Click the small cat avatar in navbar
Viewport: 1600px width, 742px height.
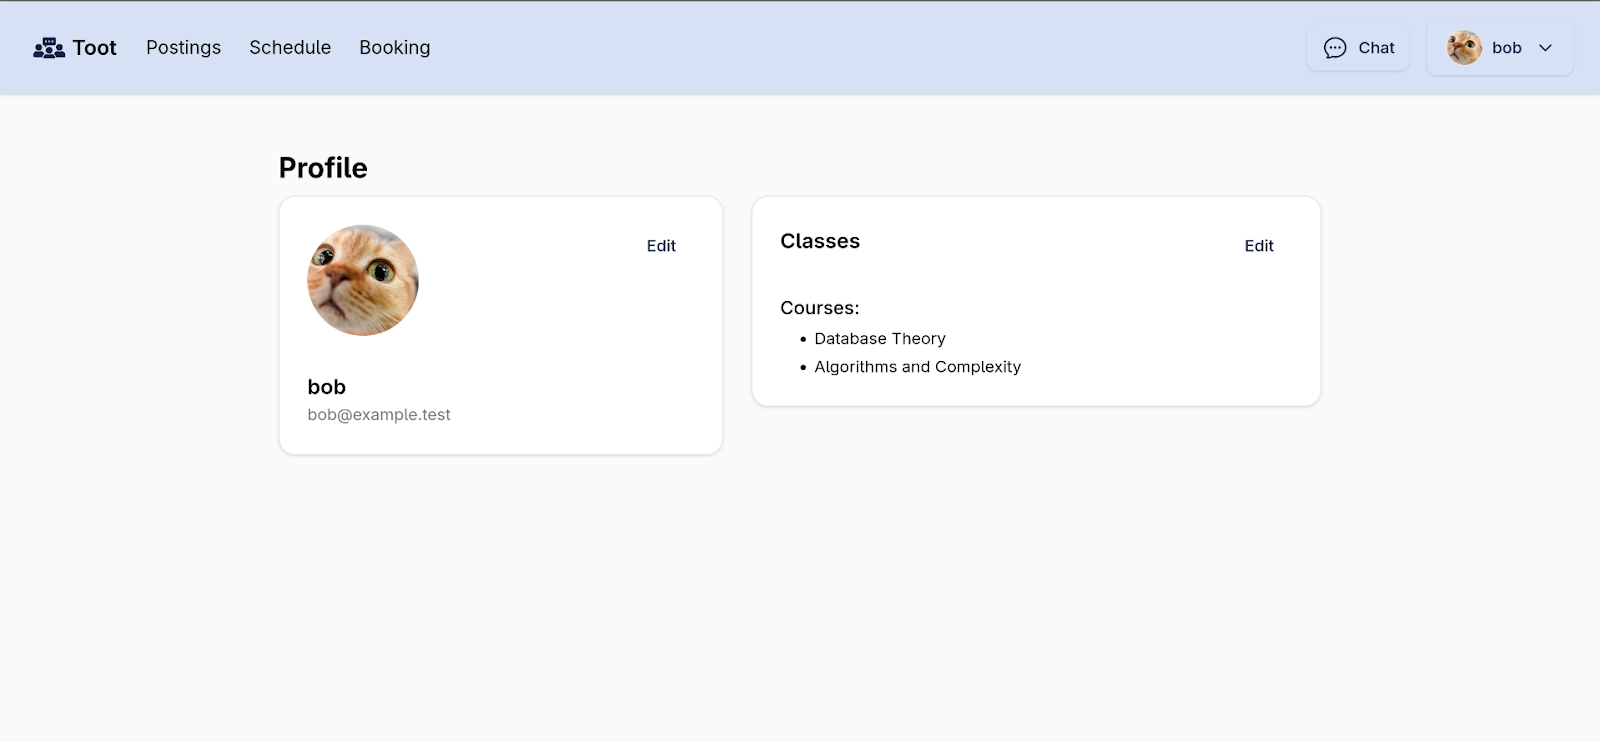coord(1464,48)
